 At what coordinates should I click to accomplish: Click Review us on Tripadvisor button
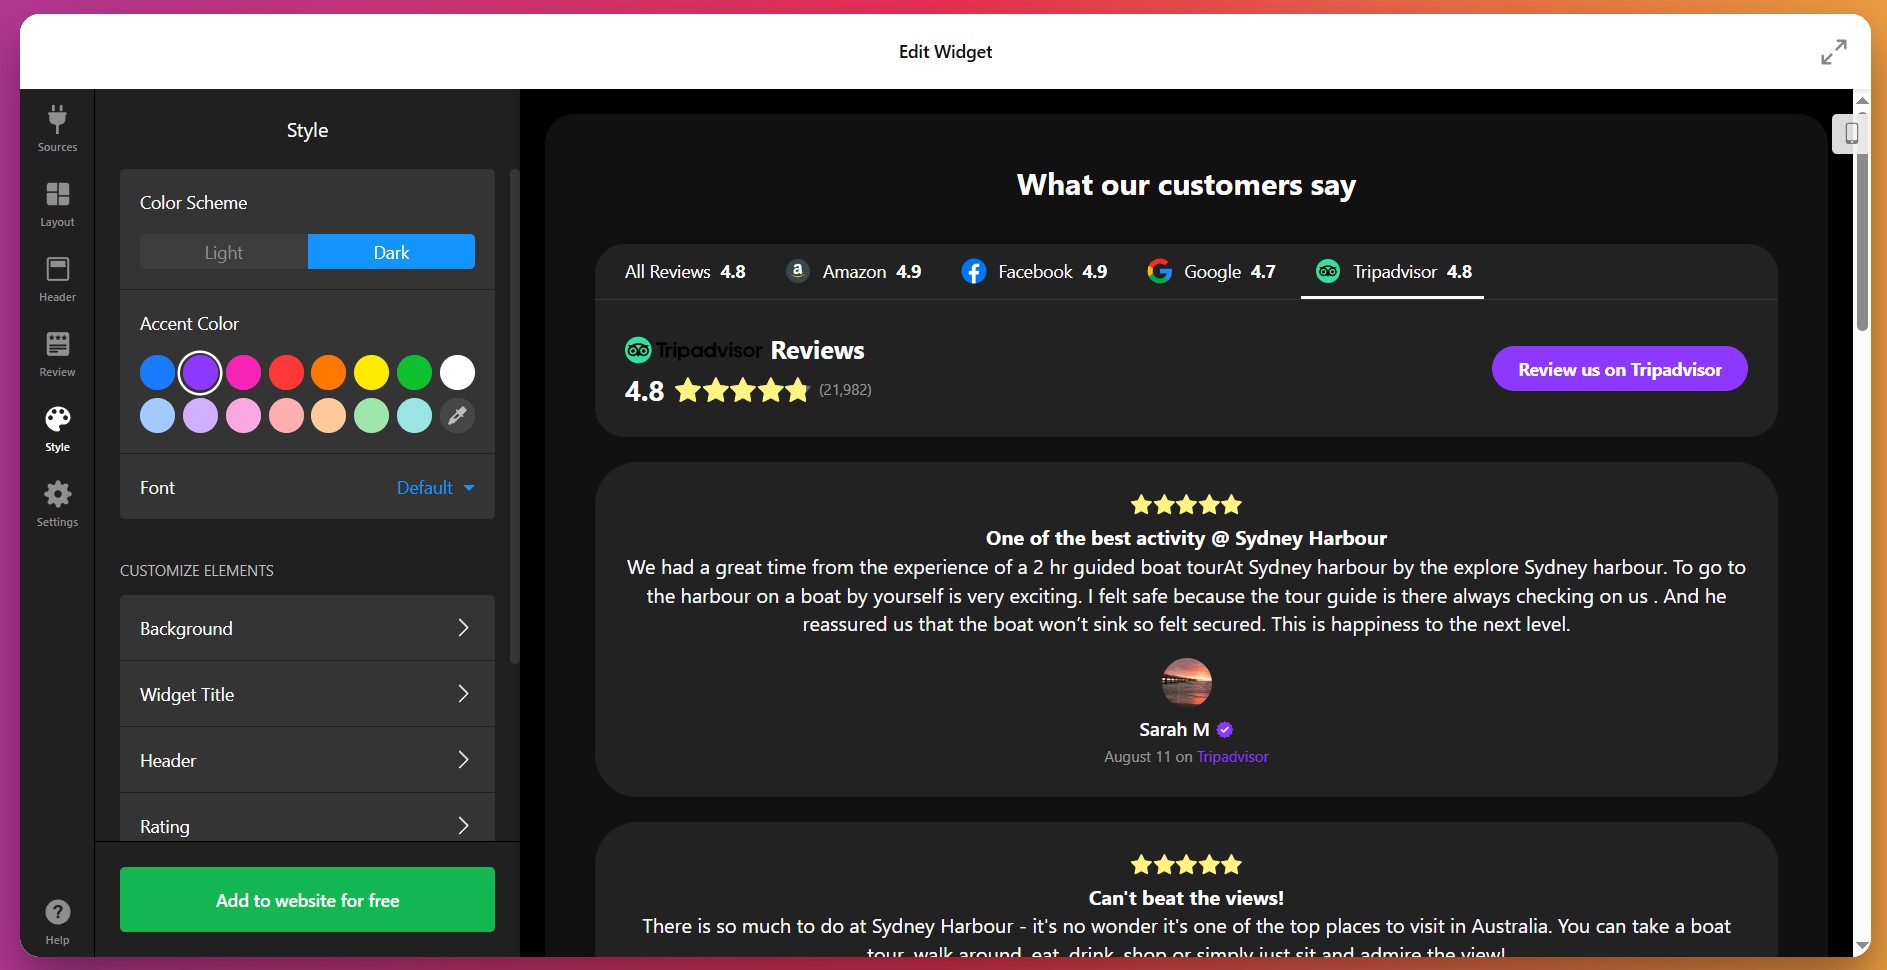(x=1619, y=369)
